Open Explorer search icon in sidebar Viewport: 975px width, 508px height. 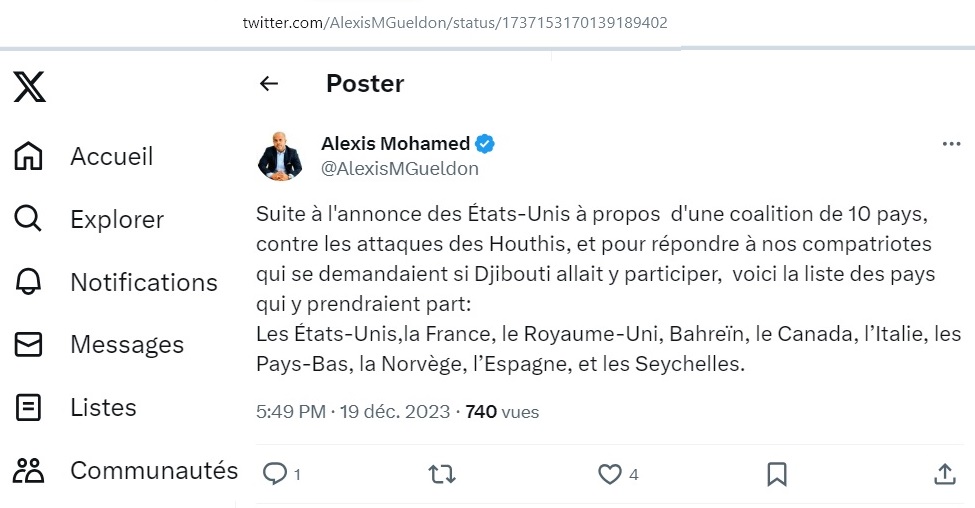[28, 219]
